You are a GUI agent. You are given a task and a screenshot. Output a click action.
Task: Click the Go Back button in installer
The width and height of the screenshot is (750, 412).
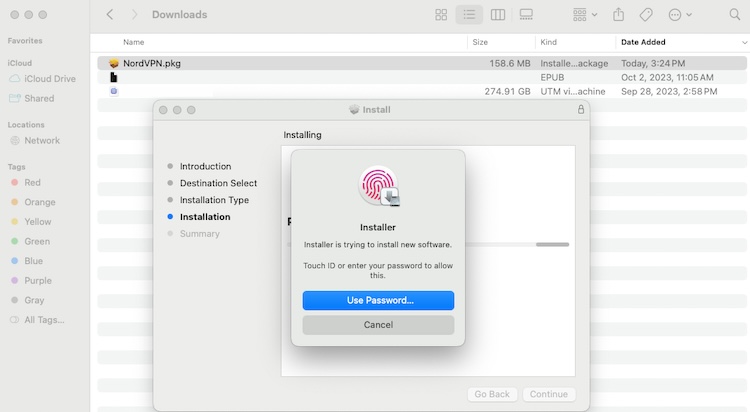492,394
